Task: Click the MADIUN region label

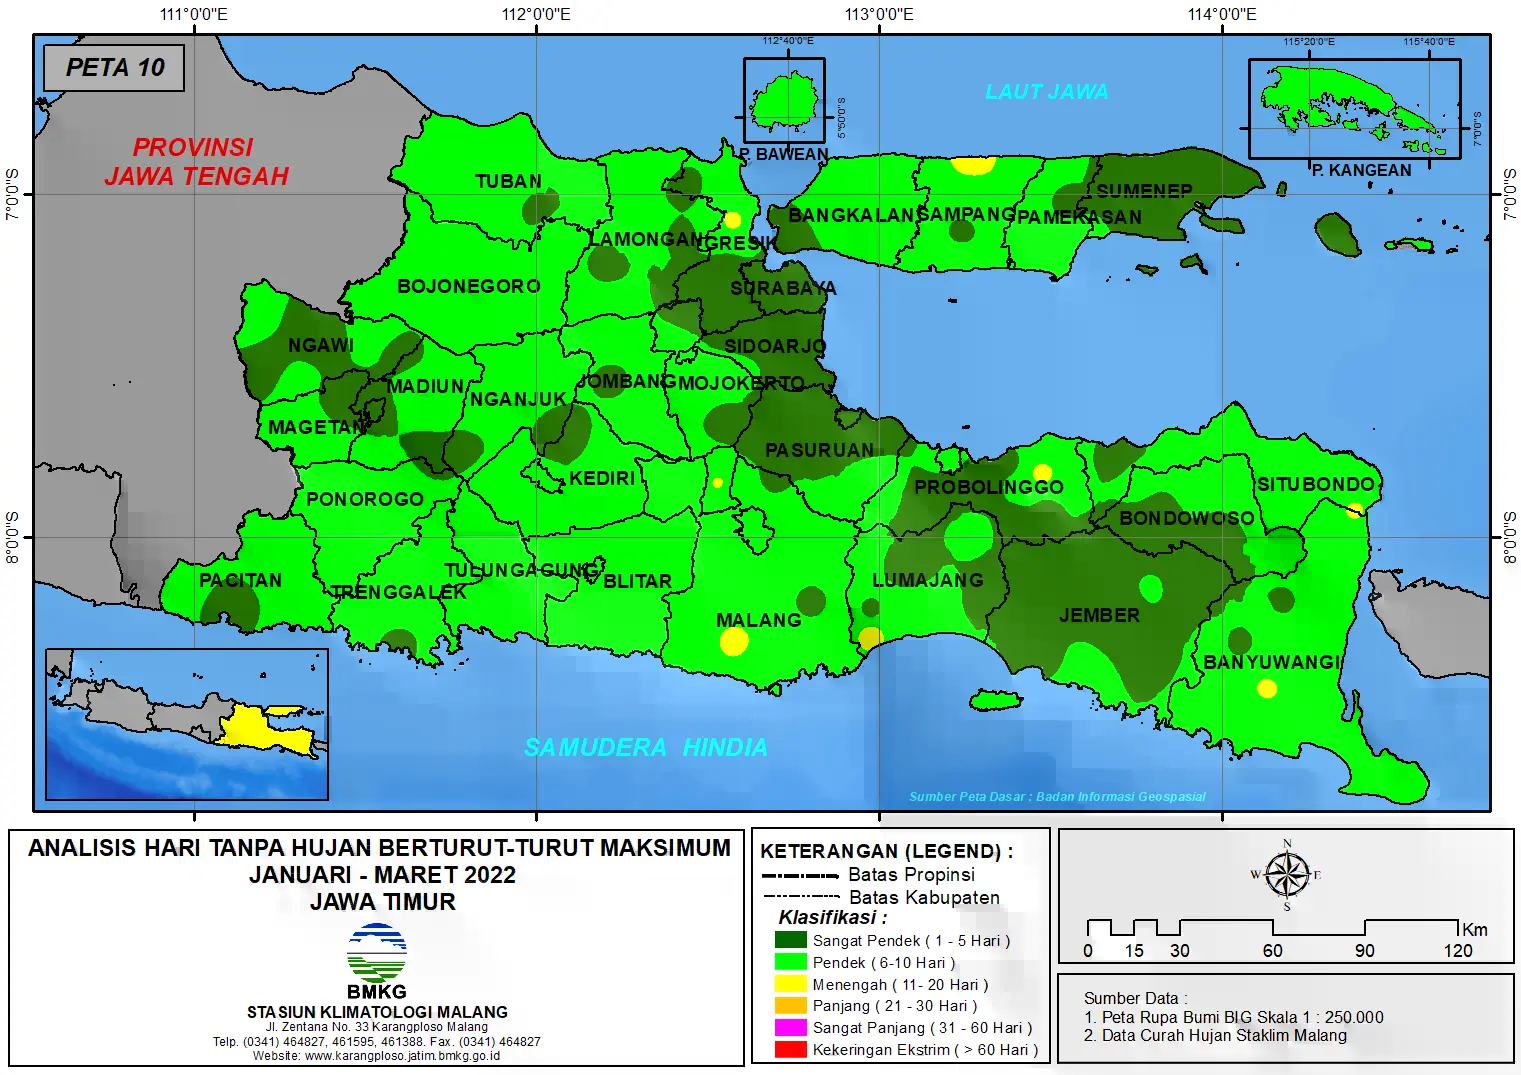Action: [426, 387]
